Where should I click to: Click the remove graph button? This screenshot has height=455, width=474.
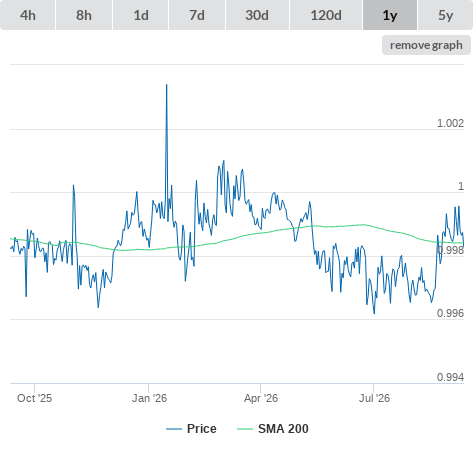coord(426,45)
